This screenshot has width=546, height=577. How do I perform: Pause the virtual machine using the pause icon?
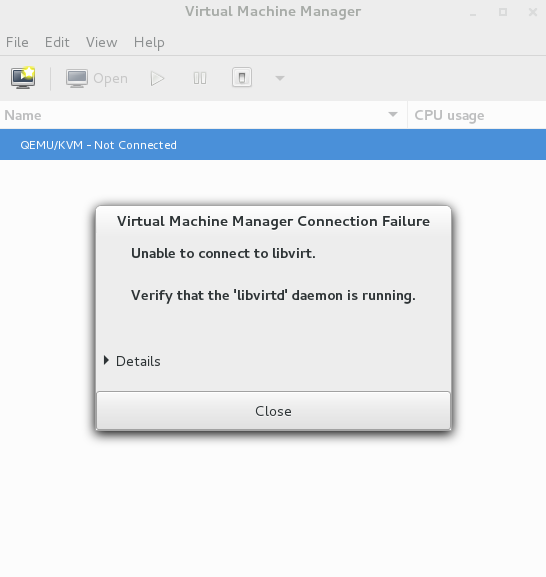200,78
